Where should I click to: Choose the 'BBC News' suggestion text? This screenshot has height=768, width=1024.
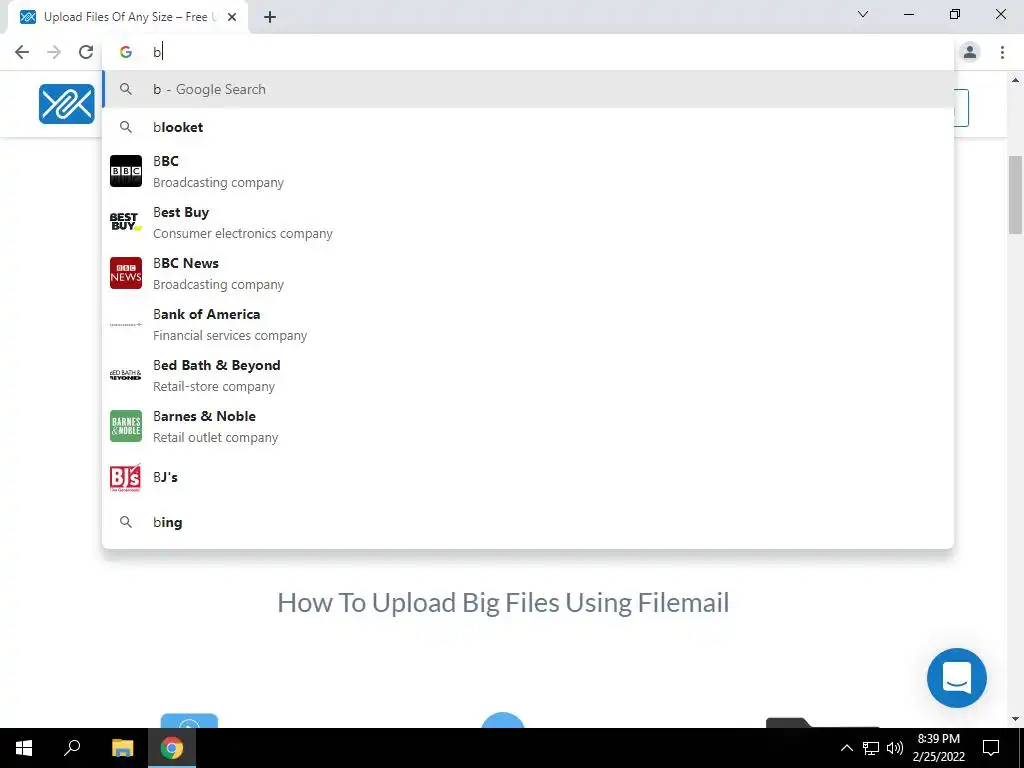[186, 263]
